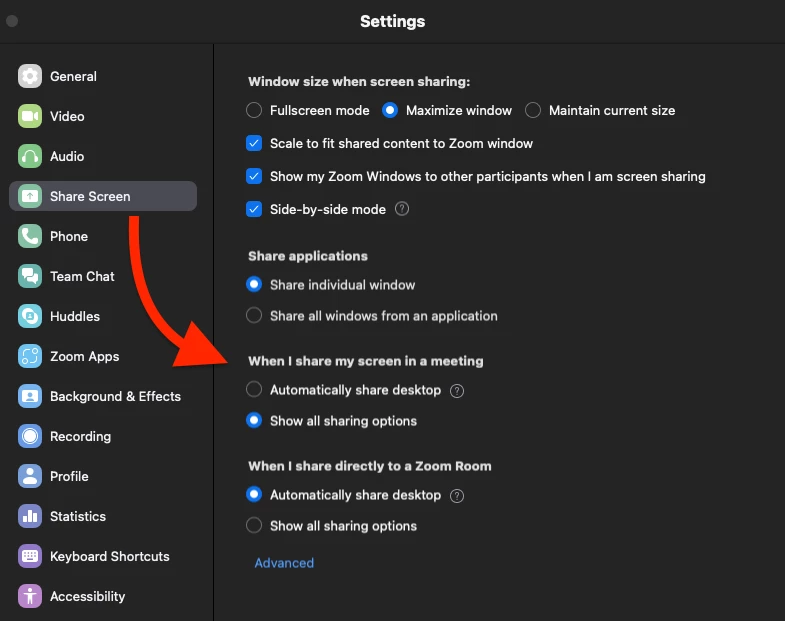
Task: Click the Audio headphones icon
Action: 30,156
